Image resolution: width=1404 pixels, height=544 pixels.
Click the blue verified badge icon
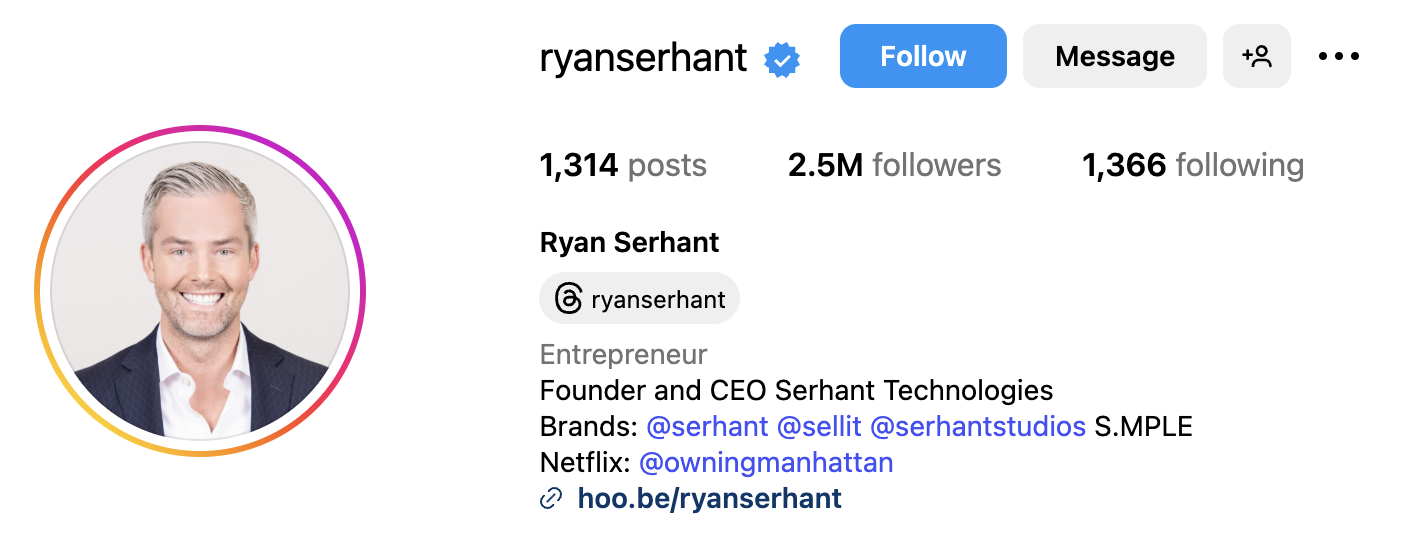(782, 60)
